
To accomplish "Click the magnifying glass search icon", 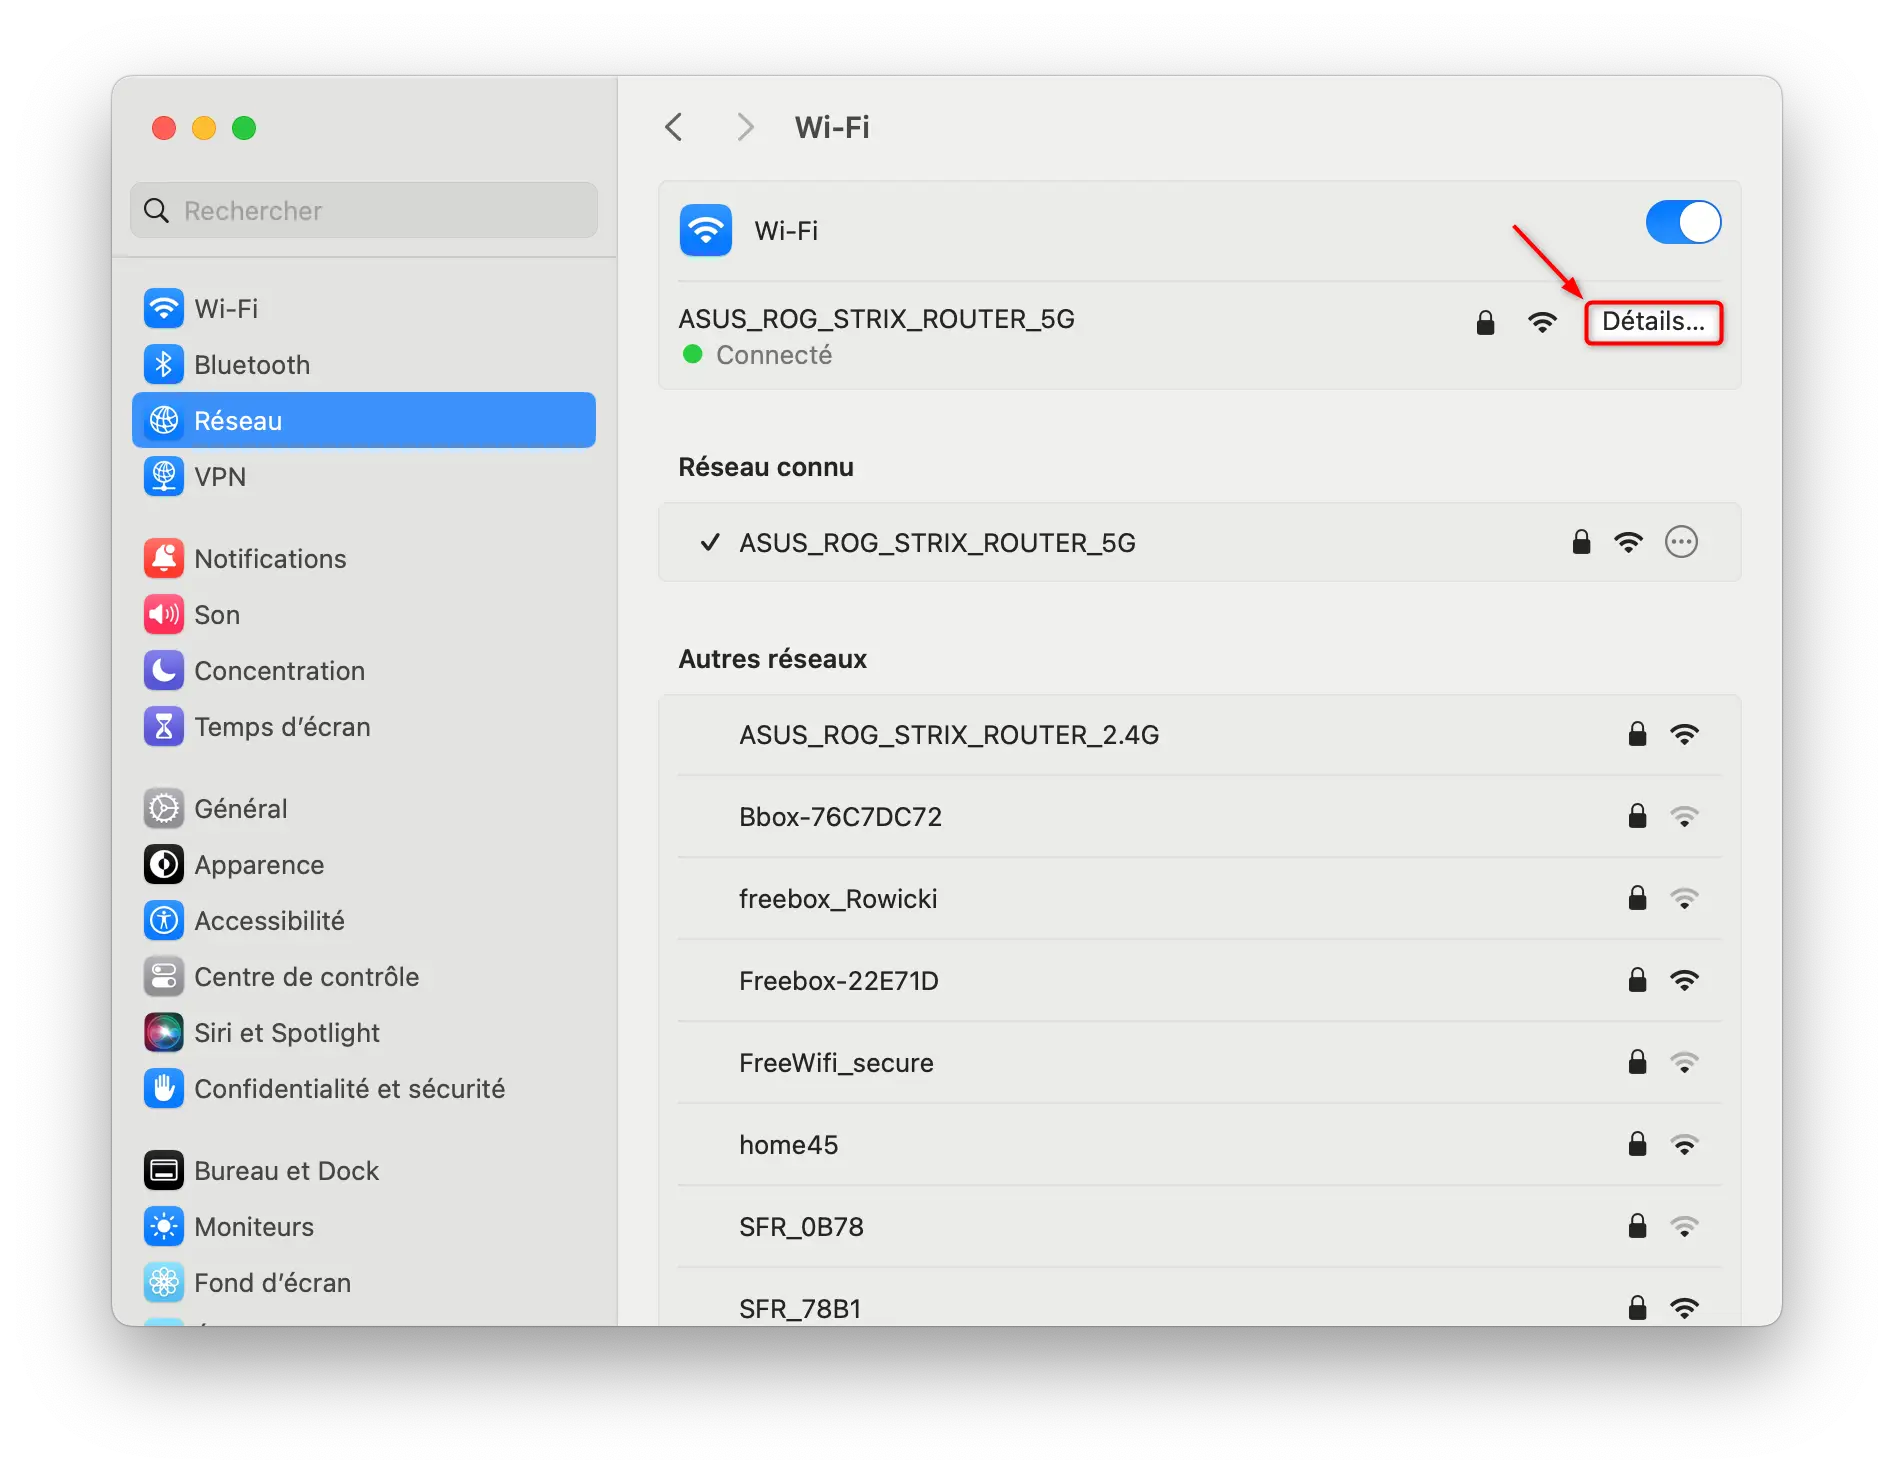I will 156,210.
